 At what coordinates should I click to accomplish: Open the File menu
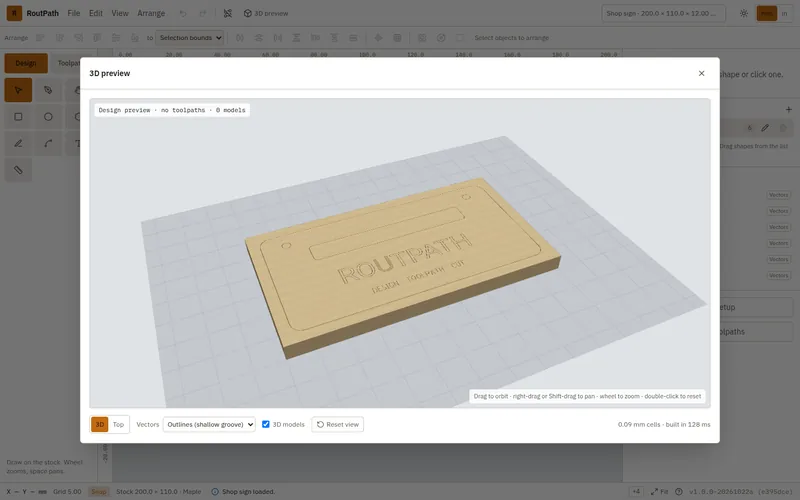coord(74,13)
